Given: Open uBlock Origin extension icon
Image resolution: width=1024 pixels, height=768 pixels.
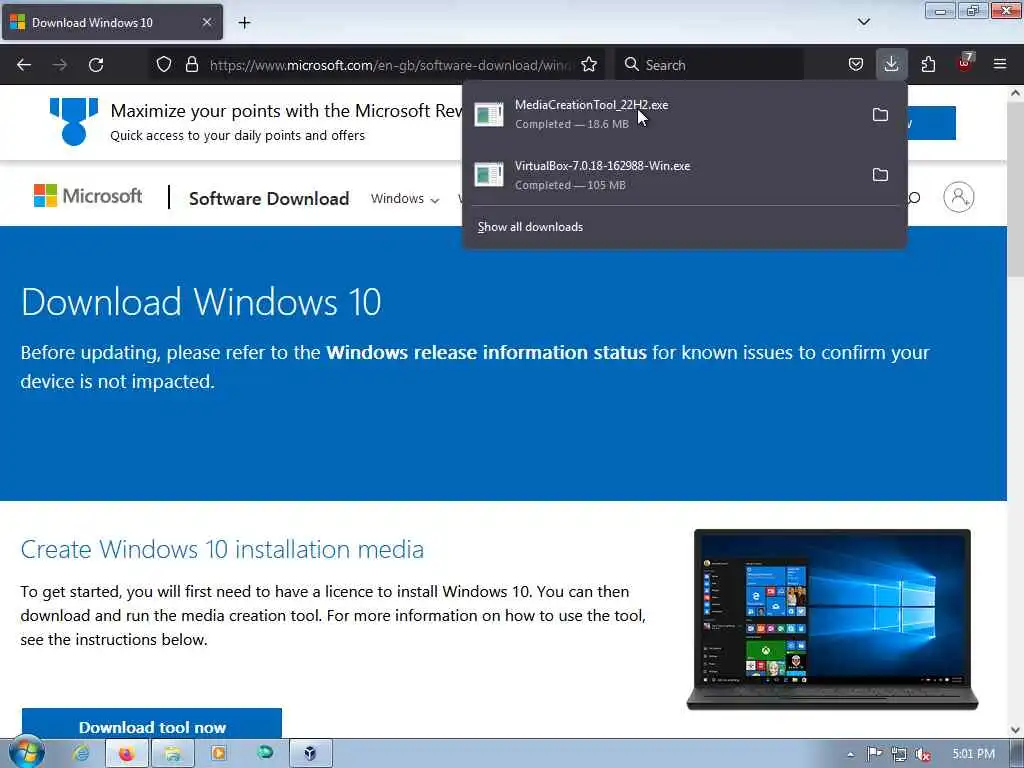Looking at the screenshot, I should coord(965,63).
